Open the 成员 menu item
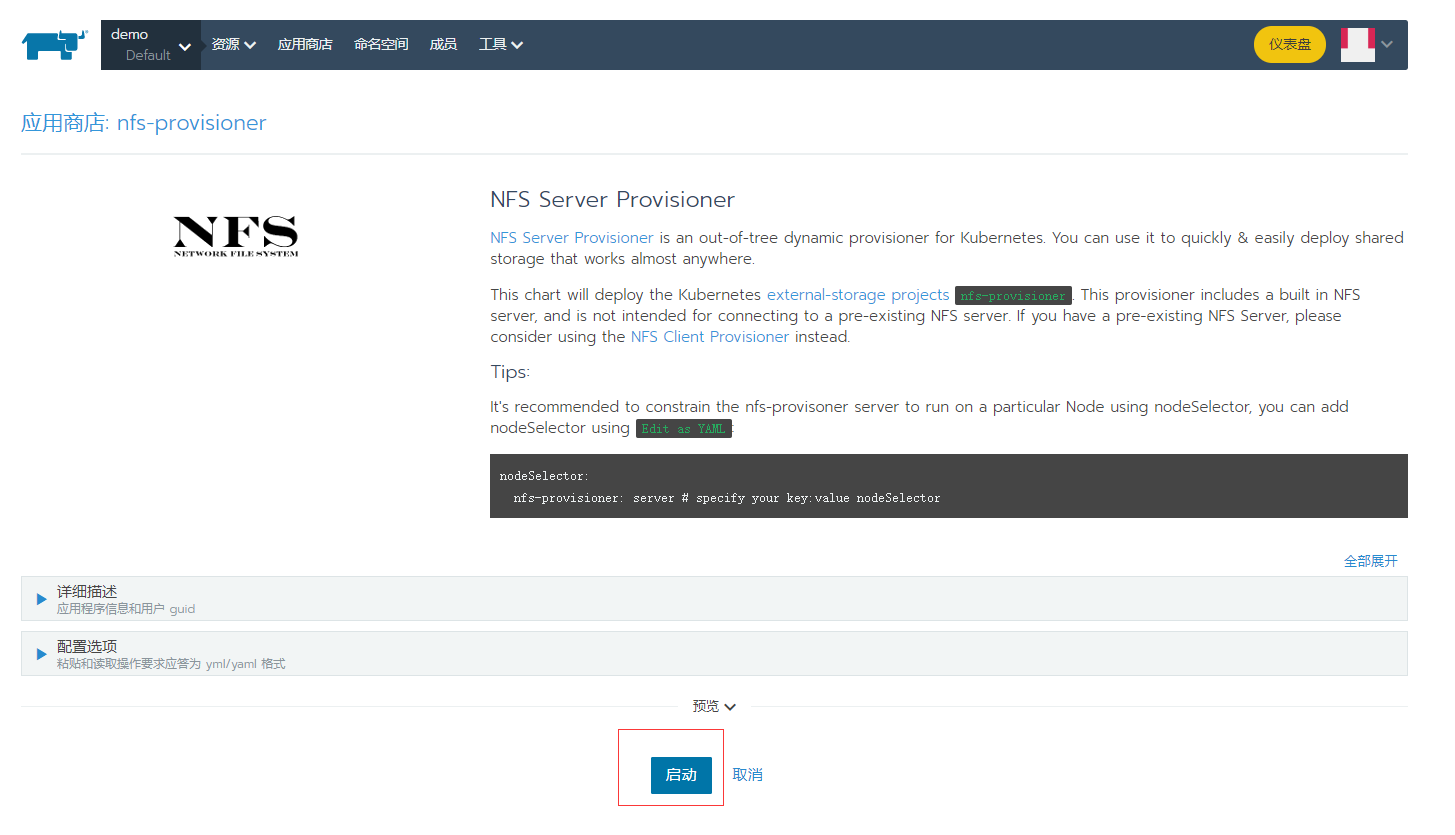This screenshot has width=1455, height=835. tap(443, 44)
